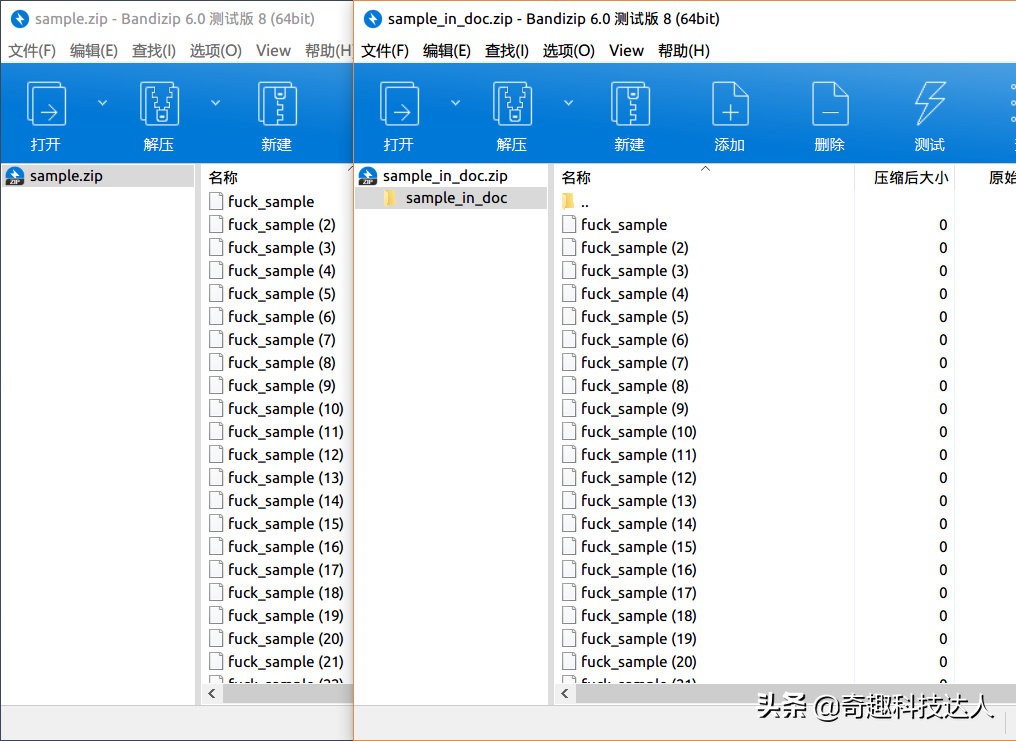Select first fuck_sample file in sample.zip list
The height and width of the screenshot is (741, 1016).
271,202
